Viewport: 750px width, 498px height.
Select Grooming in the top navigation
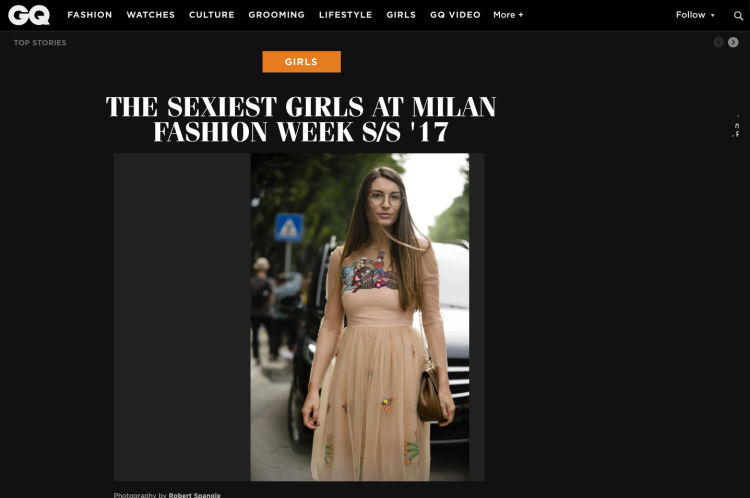click(x=276, y=15)
